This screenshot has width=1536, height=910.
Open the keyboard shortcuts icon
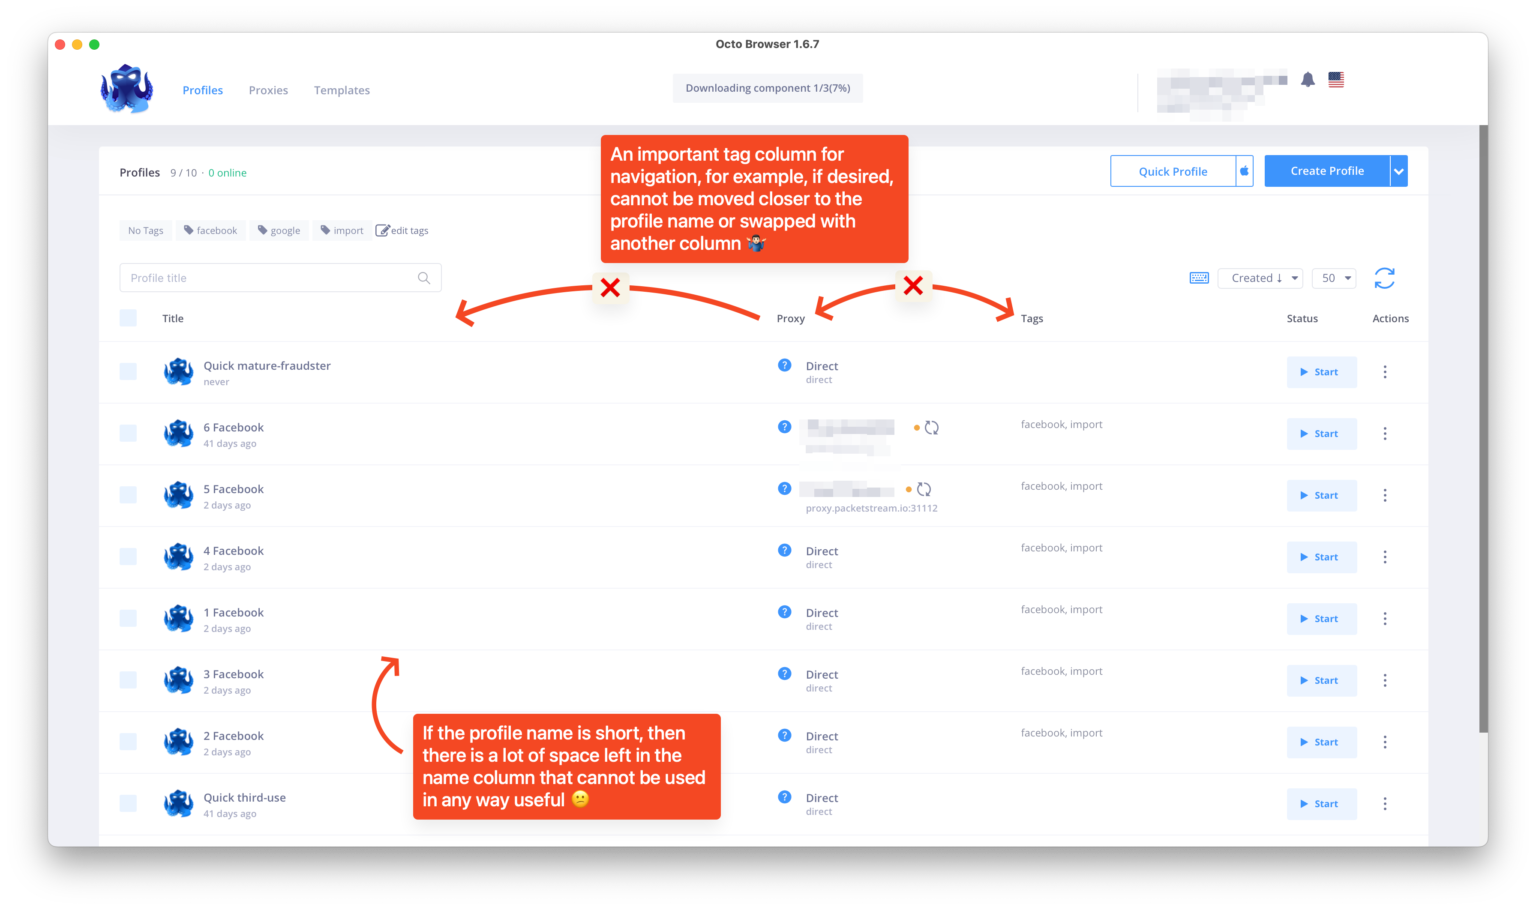pyautogui.click(x=1199, y=278)
